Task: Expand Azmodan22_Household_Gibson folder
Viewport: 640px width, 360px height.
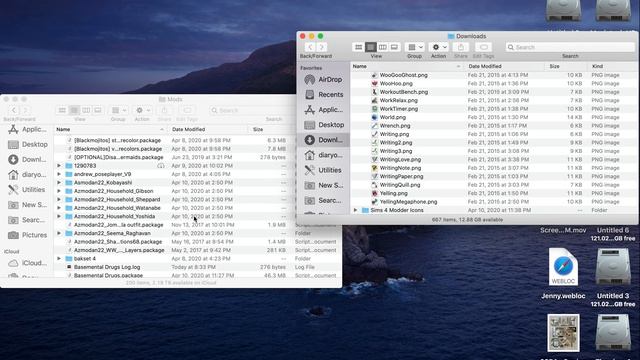Action: (x=59, y=191)
